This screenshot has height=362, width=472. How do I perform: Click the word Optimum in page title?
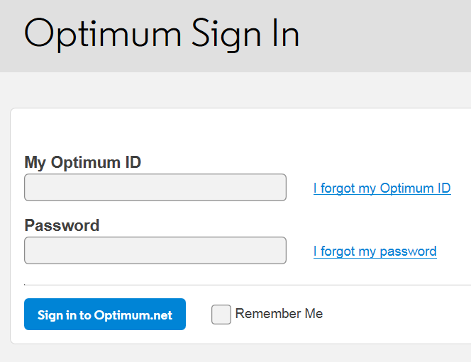pyautogui.click(x=103, y=35)
